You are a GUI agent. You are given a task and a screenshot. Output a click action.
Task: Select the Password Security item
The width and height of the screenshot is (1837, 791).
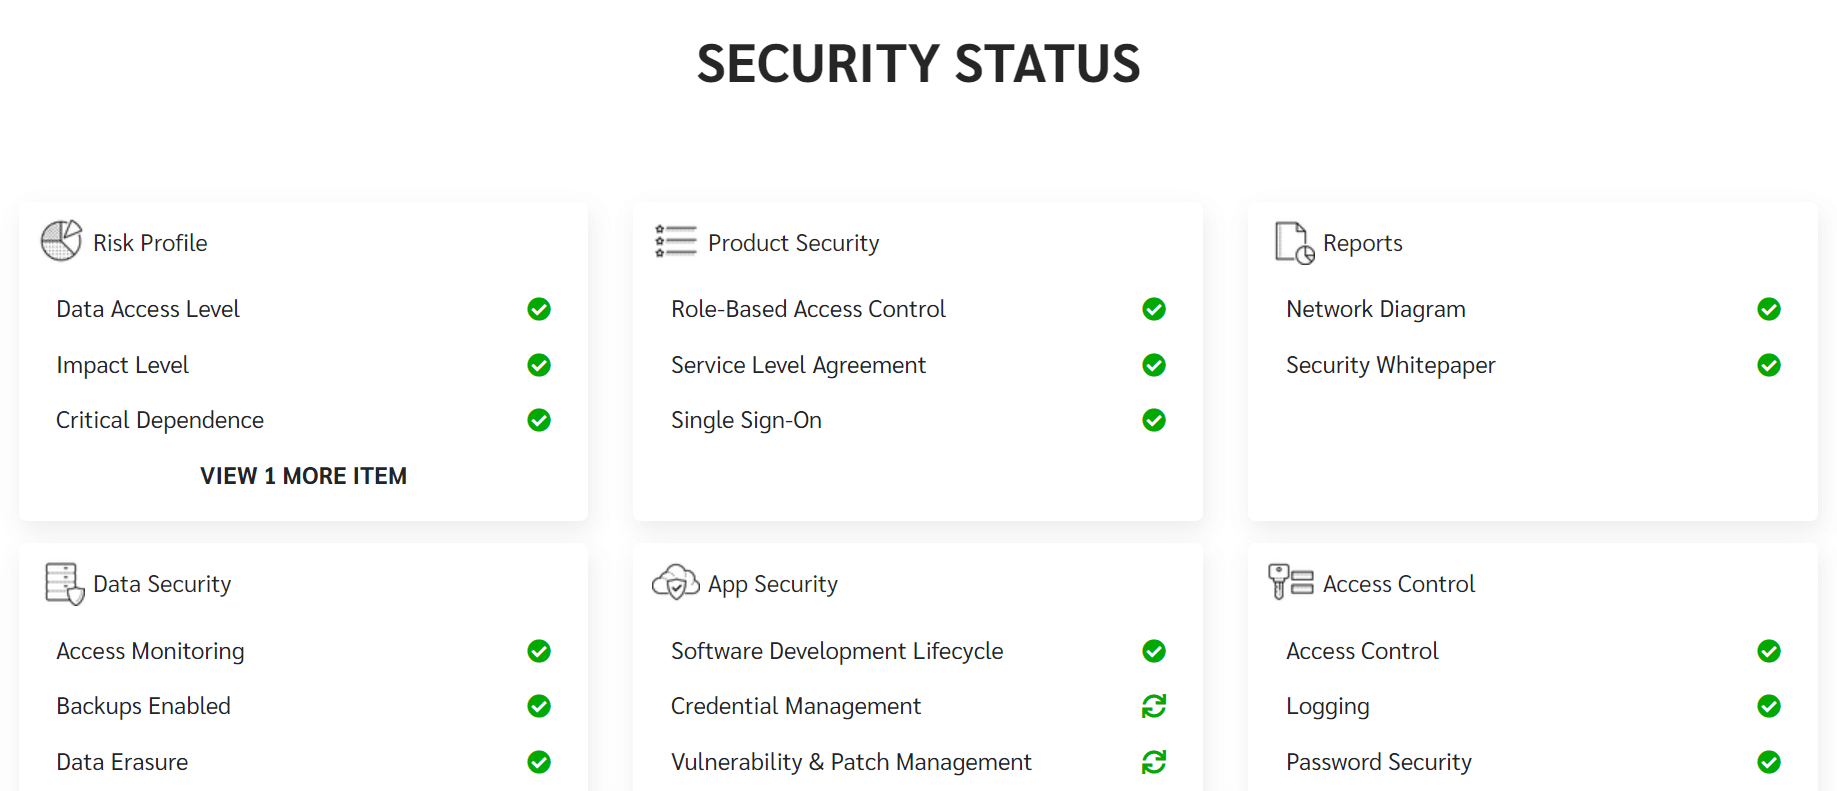pyautogui.click(x=1379, y=762)
